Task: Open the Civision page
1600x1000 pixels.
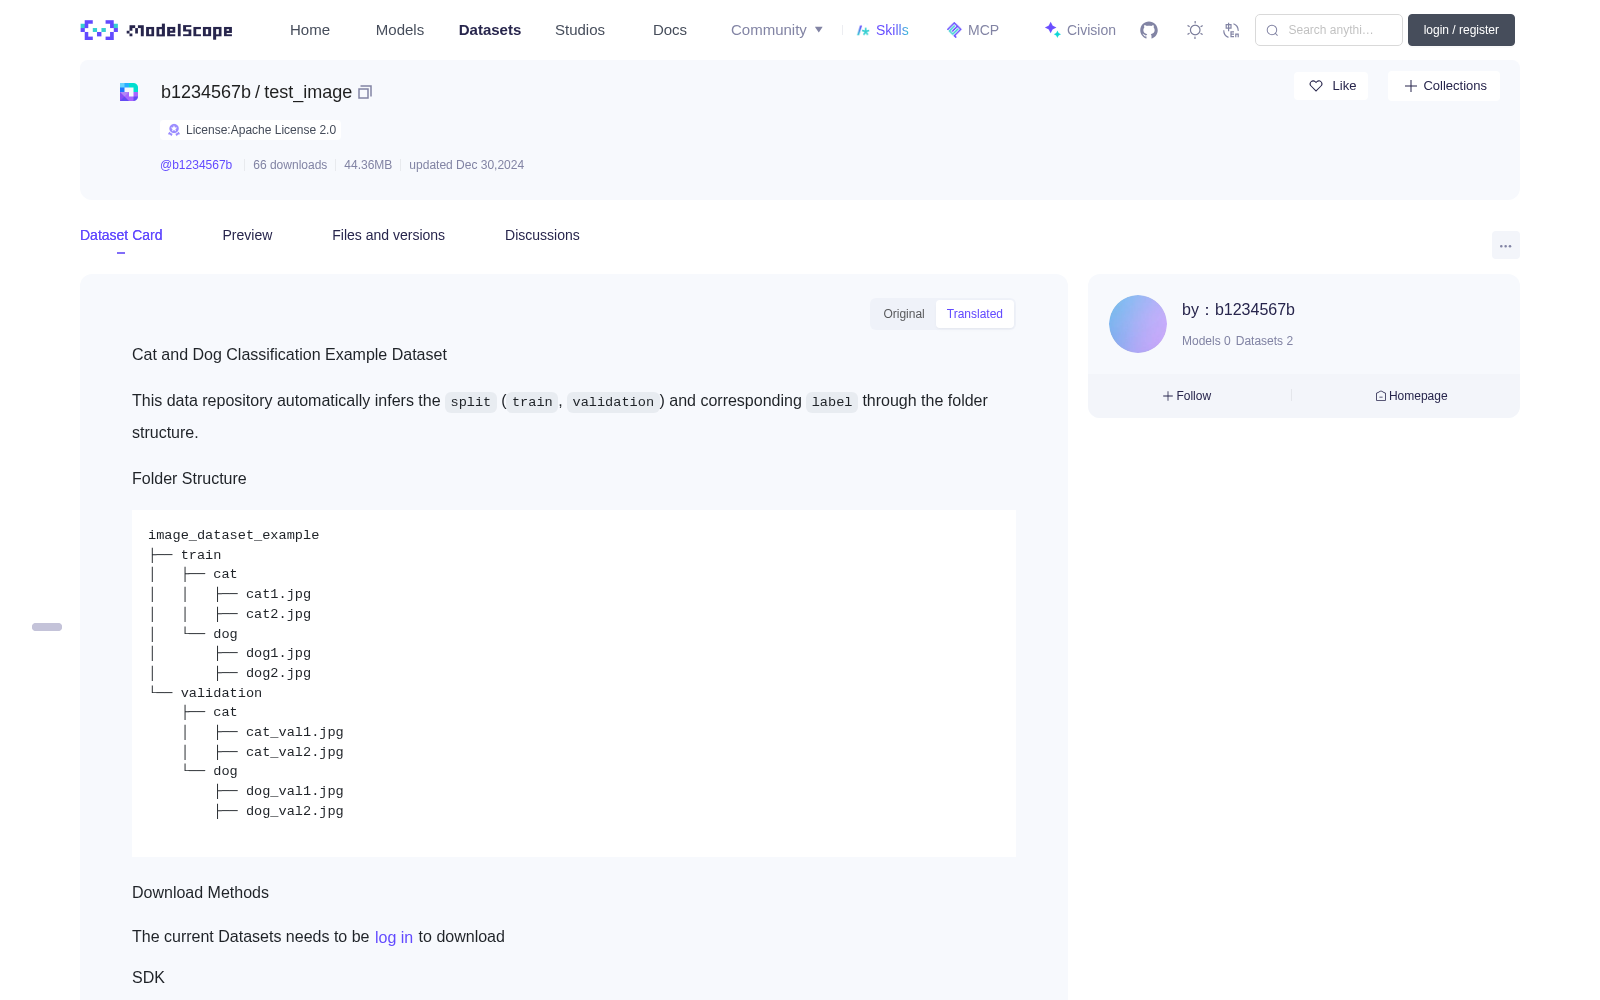Action: point(1080,30)
